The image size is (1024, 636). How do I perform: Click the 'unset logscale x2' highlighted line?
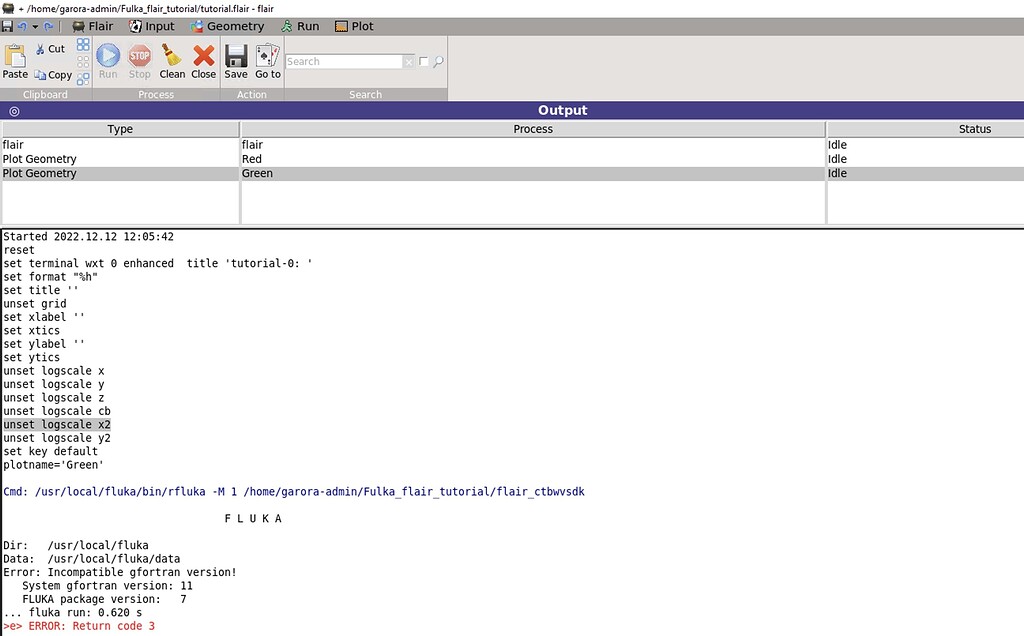pos(57,424)
